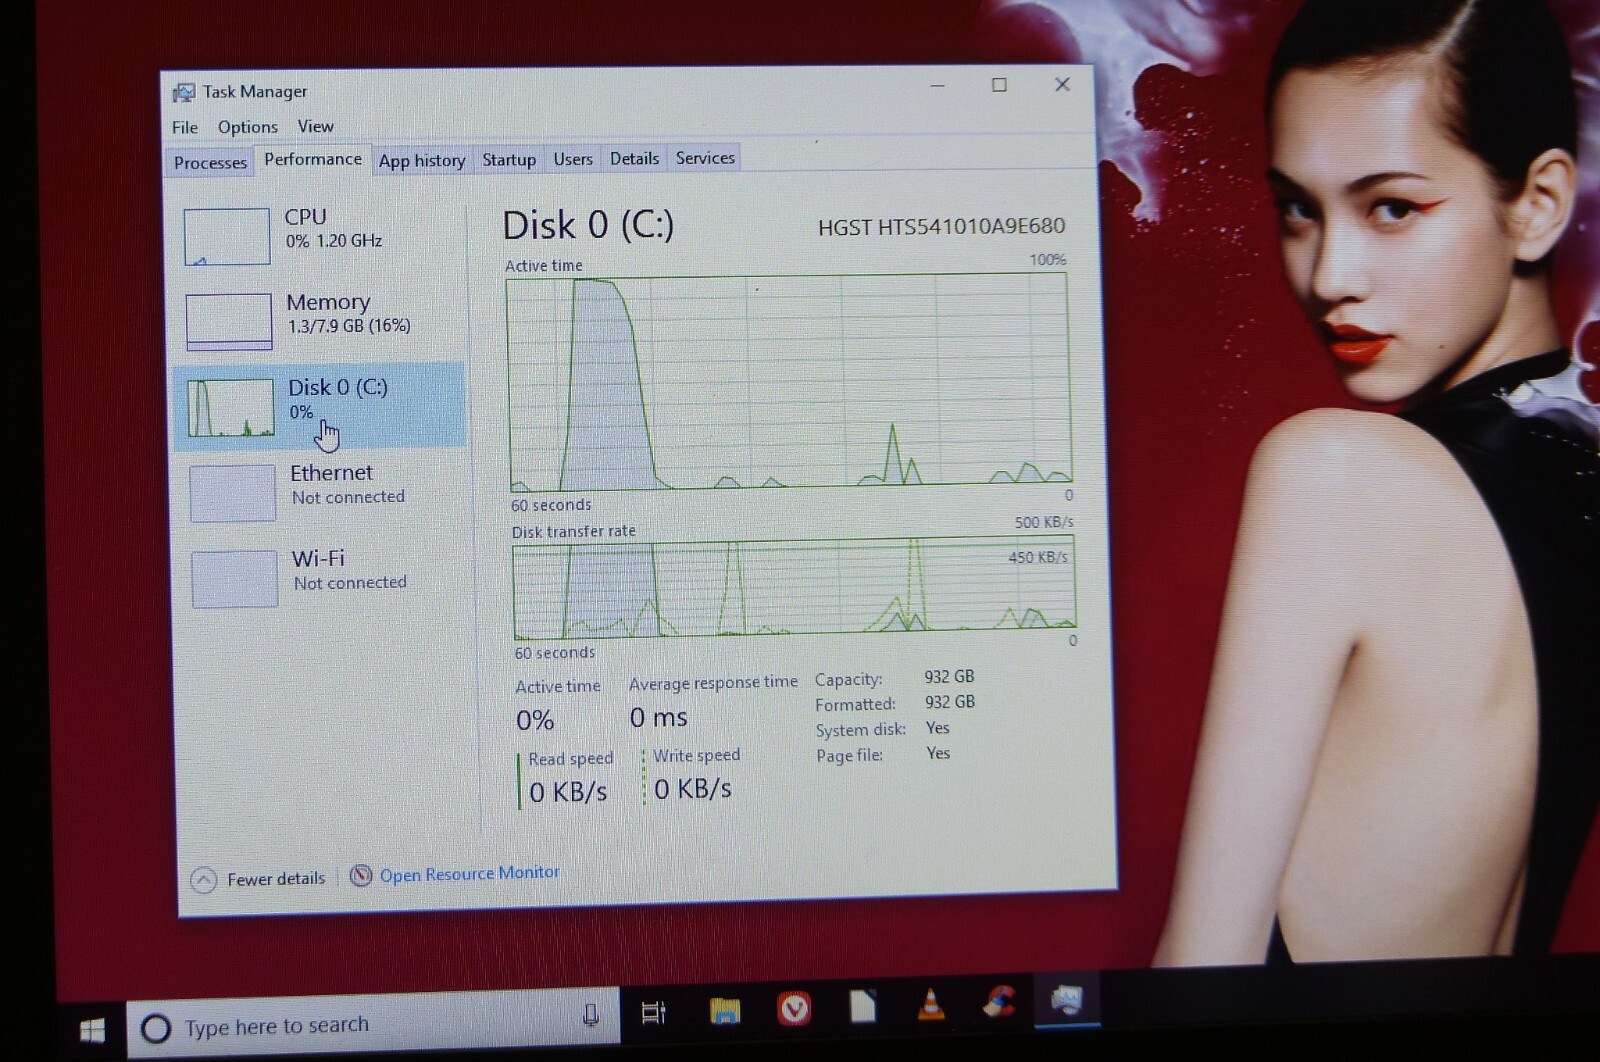1600x1062 pixels.
Task: Open the File menu in Task Manager
Action: click(x=185, y=127)
